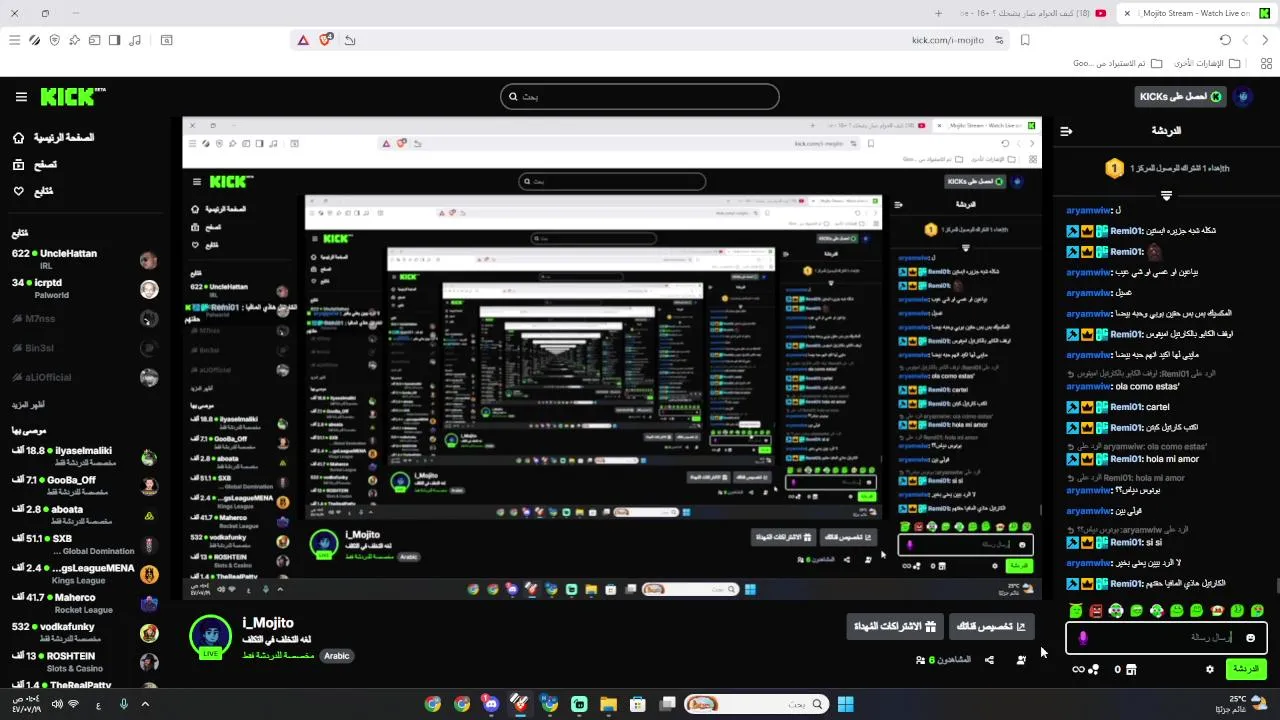1280x720 pixels.
Task: Open a new browser tab
Action: [938, 13]
